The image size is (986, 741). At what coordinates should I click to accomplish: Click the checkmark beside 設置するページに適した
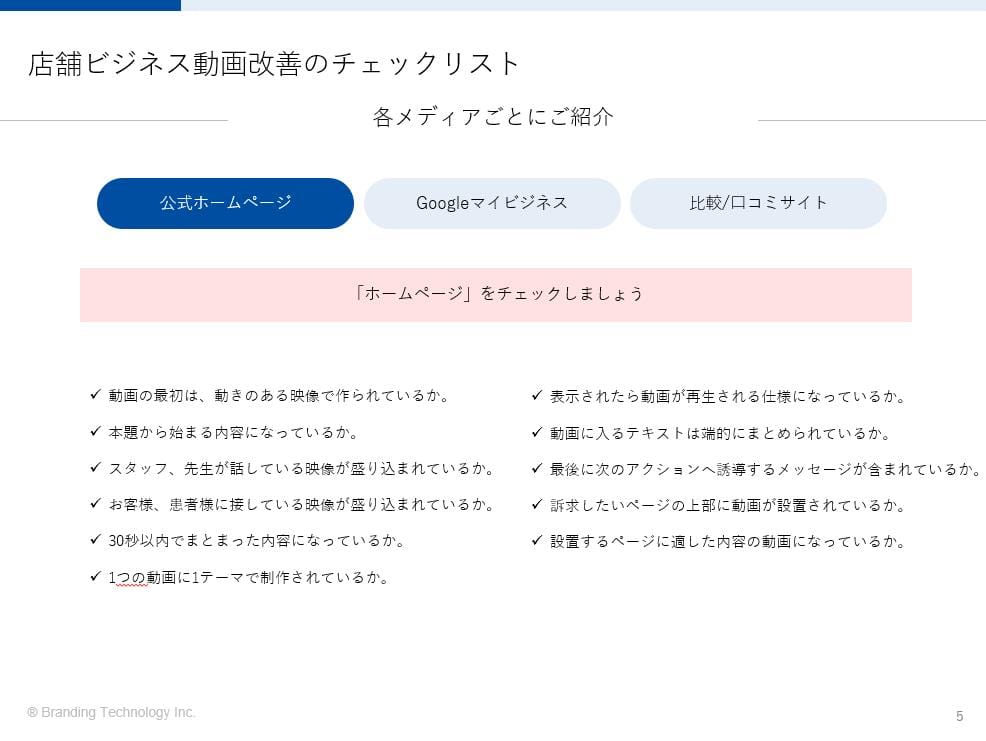pos(537,540)
